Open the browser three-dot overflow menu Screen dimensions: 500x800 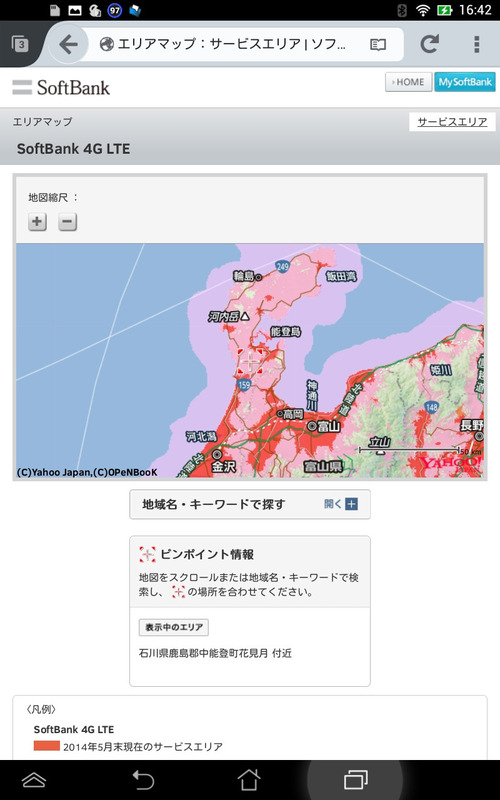(x=477, y=44)
